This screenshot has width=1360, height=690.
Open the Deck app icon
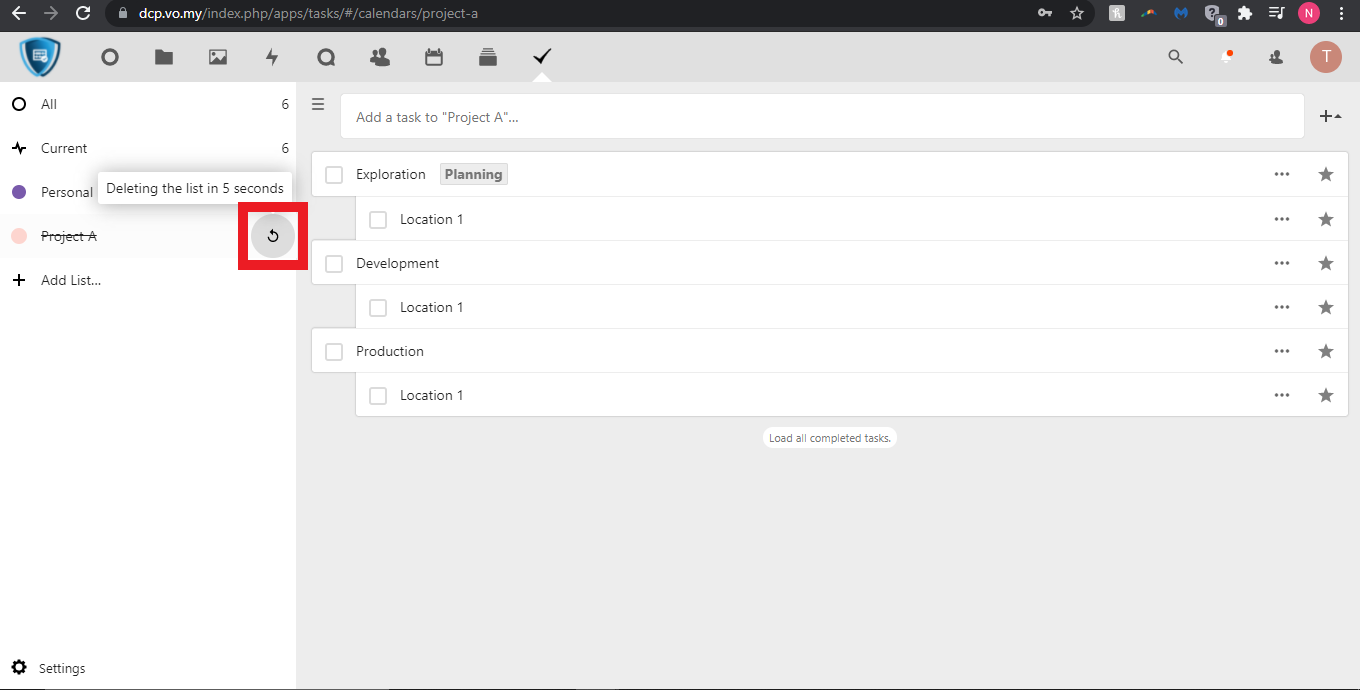[x=488, y=57]
